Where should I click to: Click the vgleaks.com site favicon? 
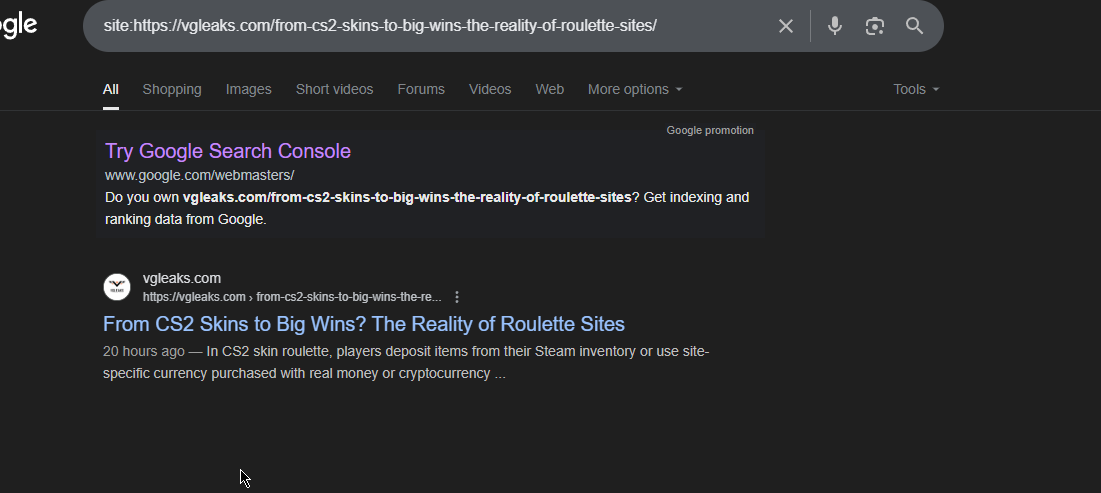pos(117,287)
